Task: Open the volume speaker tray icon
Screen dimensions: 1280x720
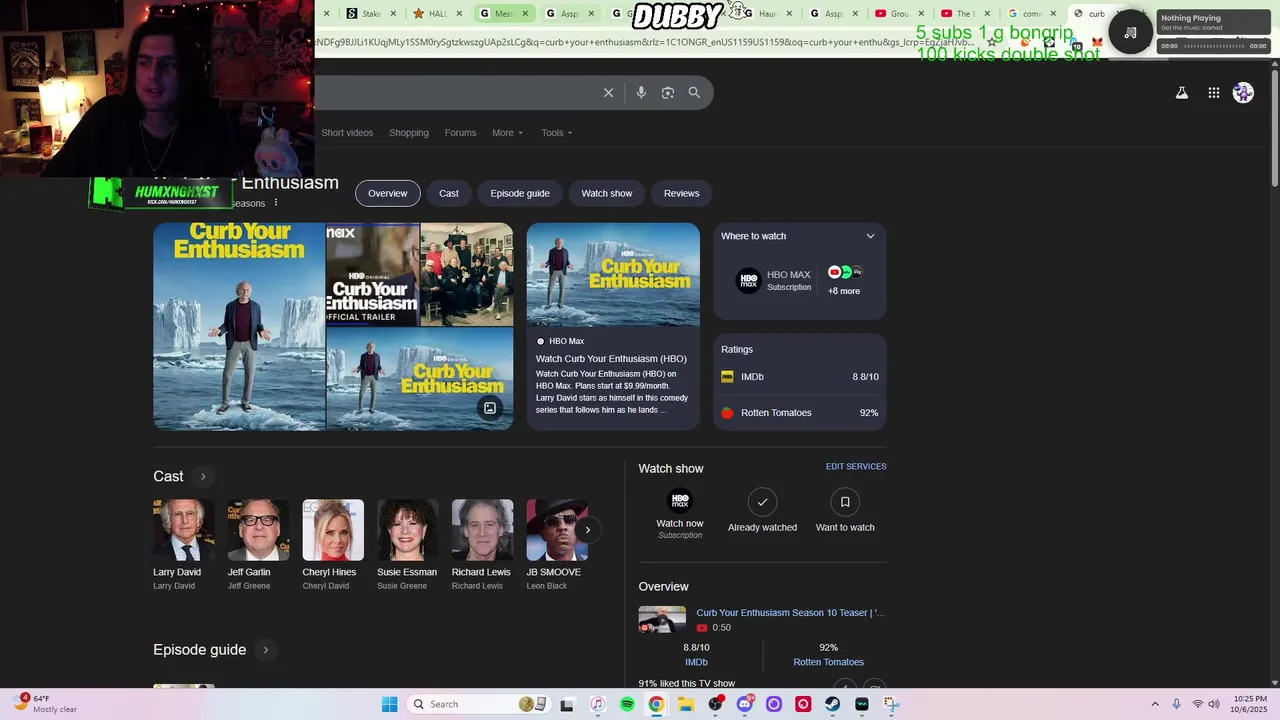Action: tap(1216, 704)
